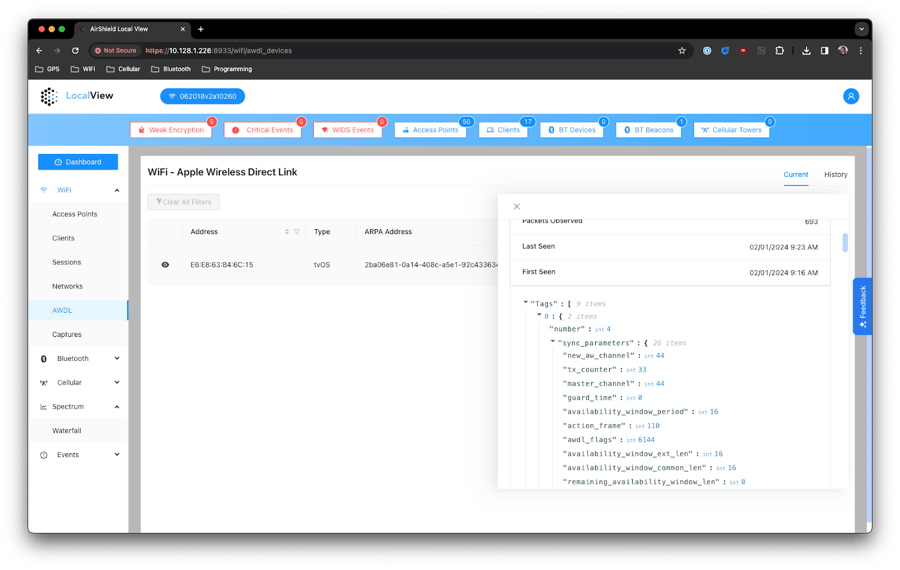This screenshot has height=570, width=900.
Task: Click the browser back arrow
Action: tap(39, 51)
